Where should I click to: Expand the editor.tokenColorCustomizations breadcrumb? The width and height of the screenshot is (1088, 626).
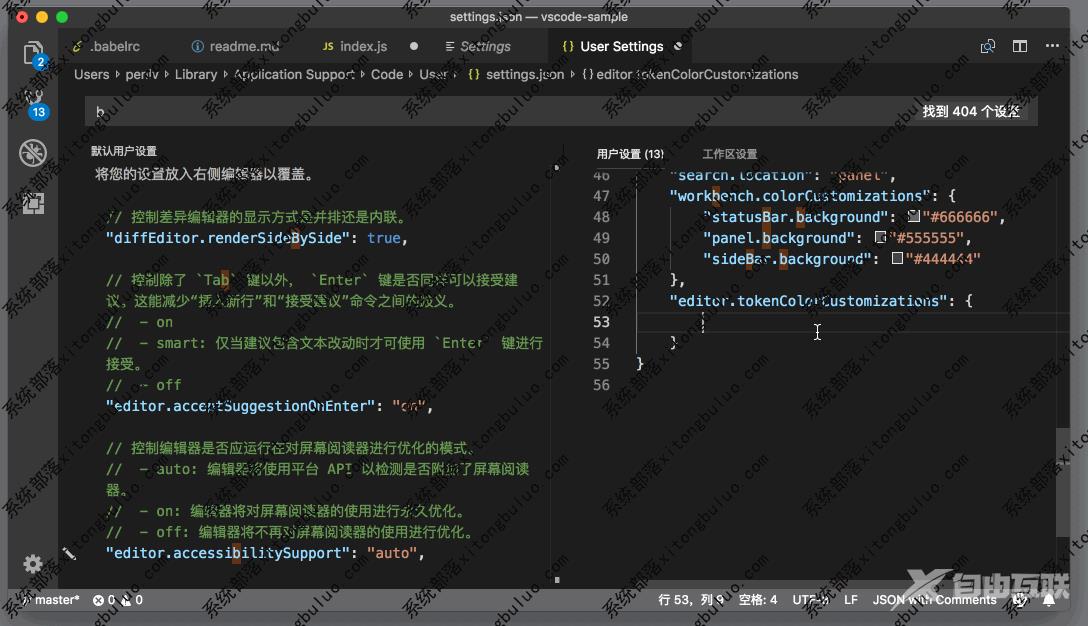pos(697,74)
